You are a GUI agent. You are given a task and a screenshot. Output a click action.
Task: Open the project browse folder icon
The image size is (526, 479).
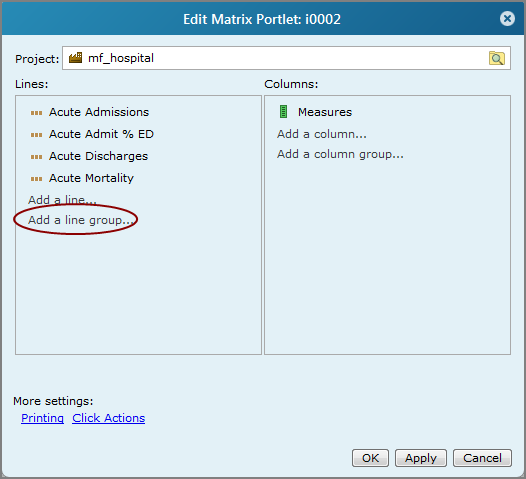point(496,58)
